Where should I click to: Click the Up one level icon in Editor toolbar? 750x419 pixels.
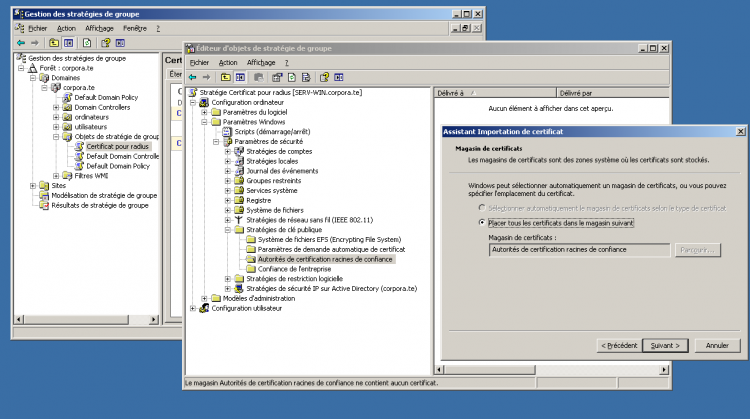[x=226, y=77]
